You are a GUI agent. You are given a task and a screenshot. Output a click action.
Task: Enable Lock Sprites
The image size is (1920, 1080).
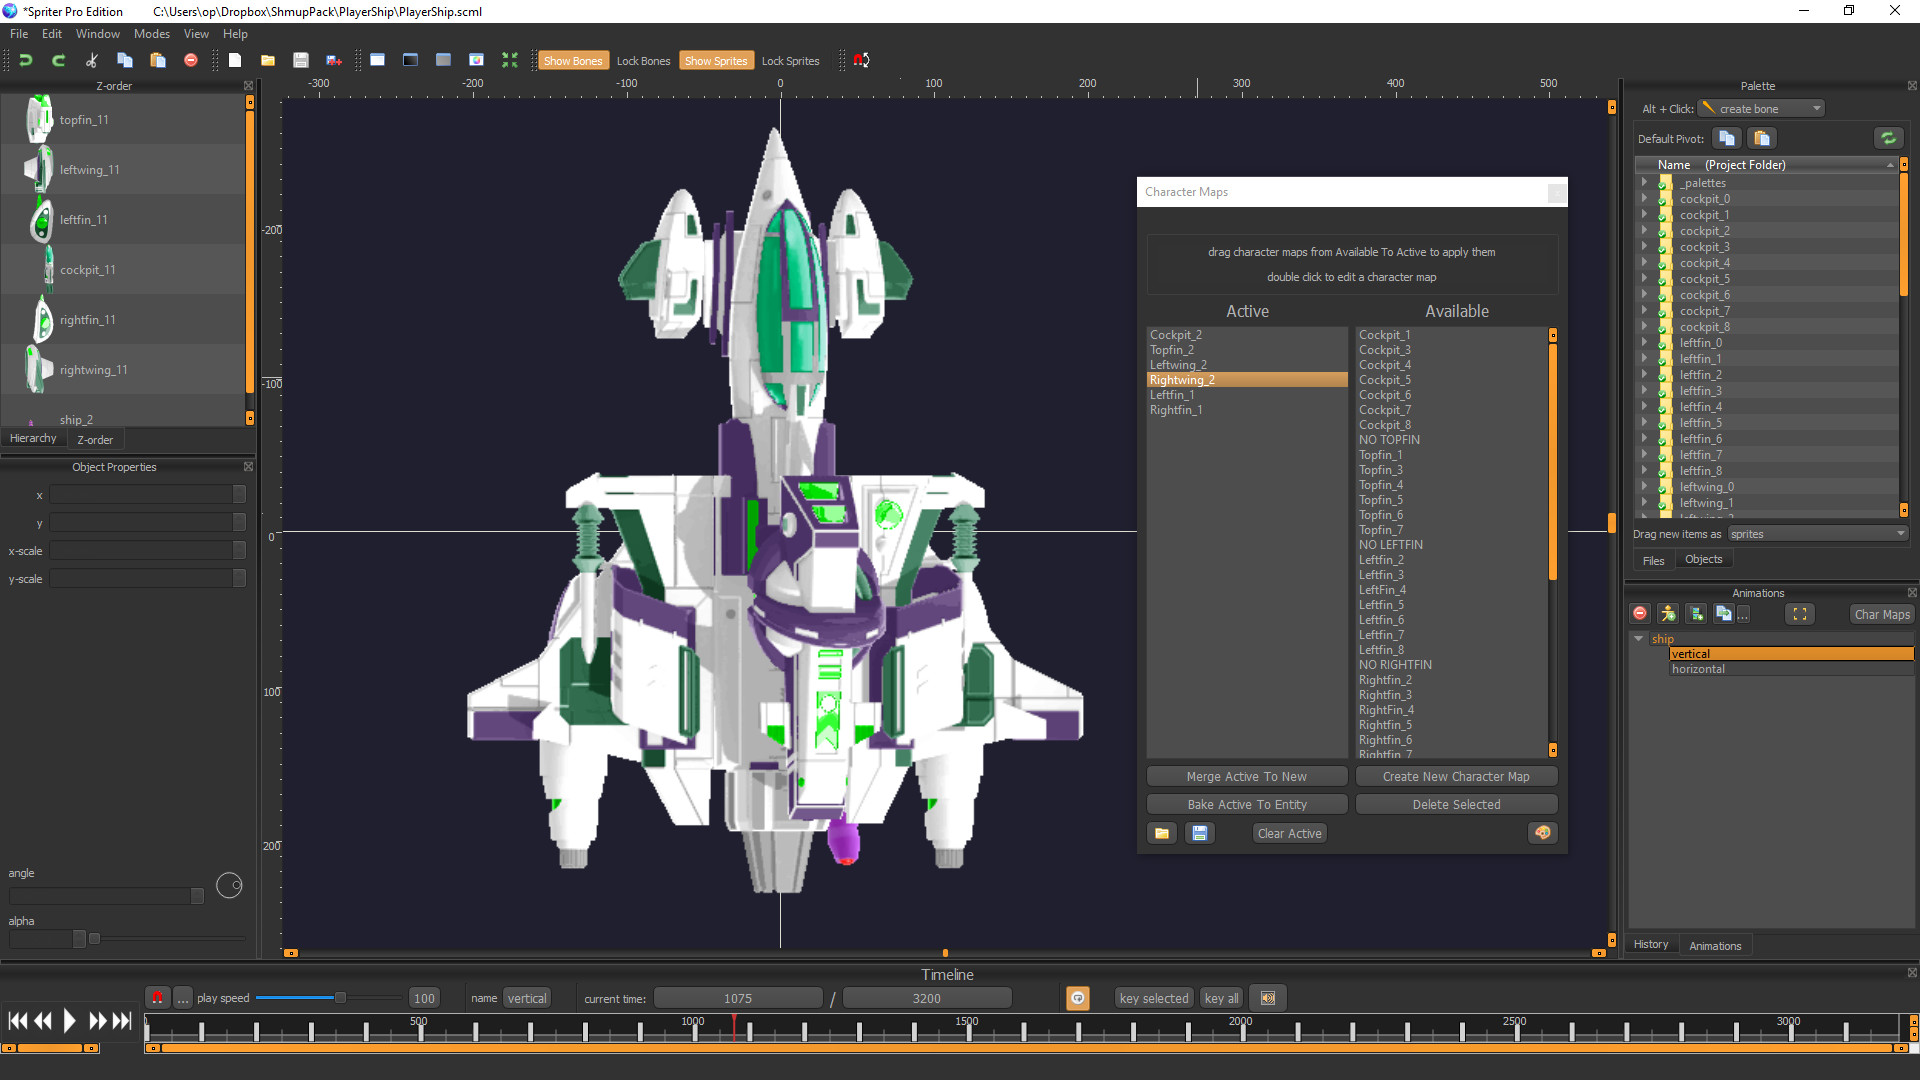point(790,60)
